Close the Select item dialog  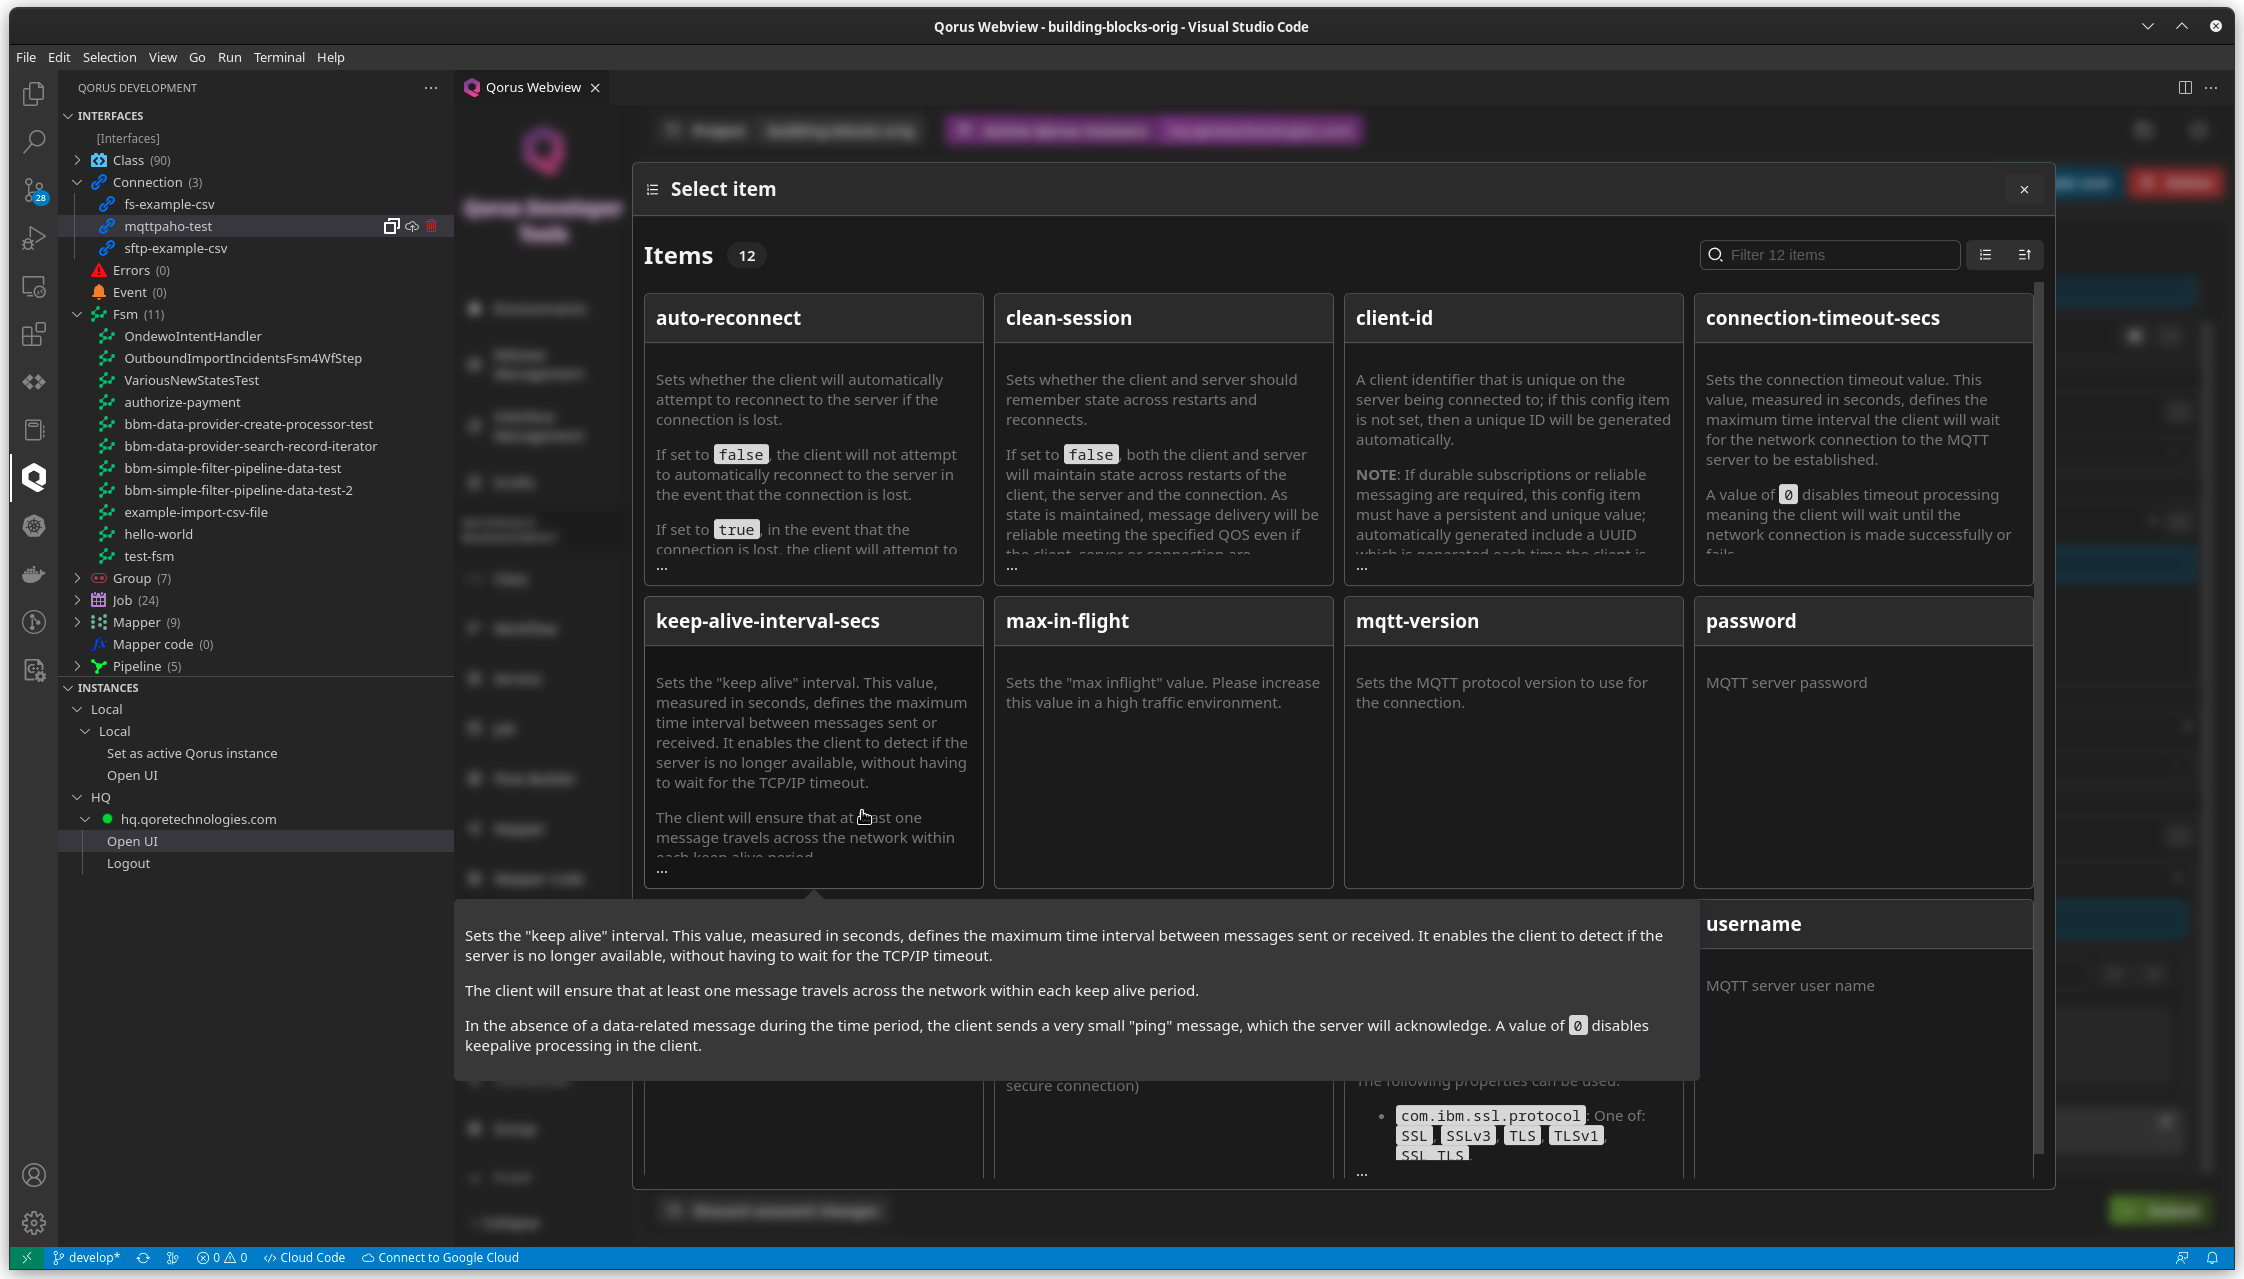[2024, 189]
